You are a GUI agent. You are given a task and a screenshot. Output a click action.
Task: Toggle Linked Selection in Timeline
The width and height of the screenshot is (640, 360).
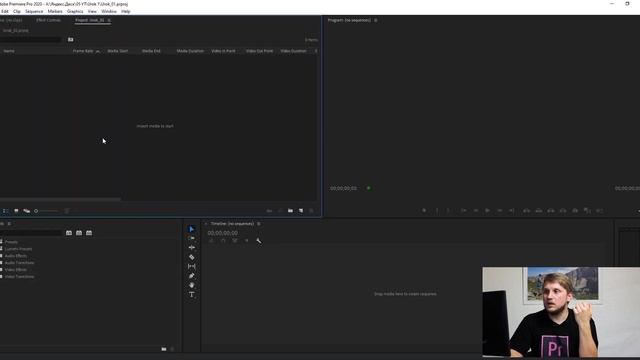pyautogui.click(x=235, y=241)
